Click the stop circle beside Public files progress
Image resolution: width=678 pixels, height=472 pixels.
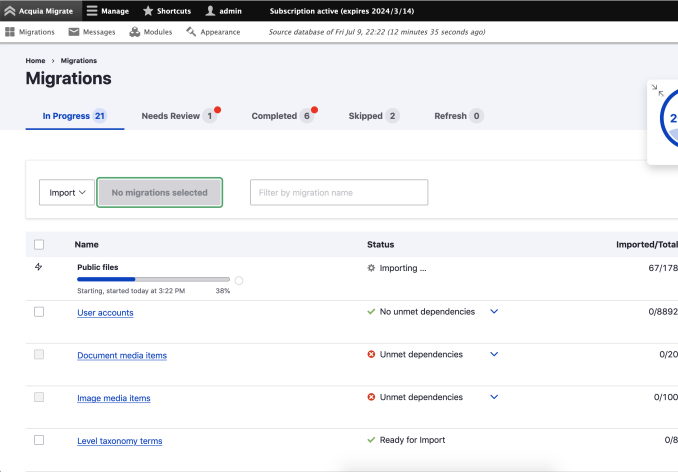(239, 280)
